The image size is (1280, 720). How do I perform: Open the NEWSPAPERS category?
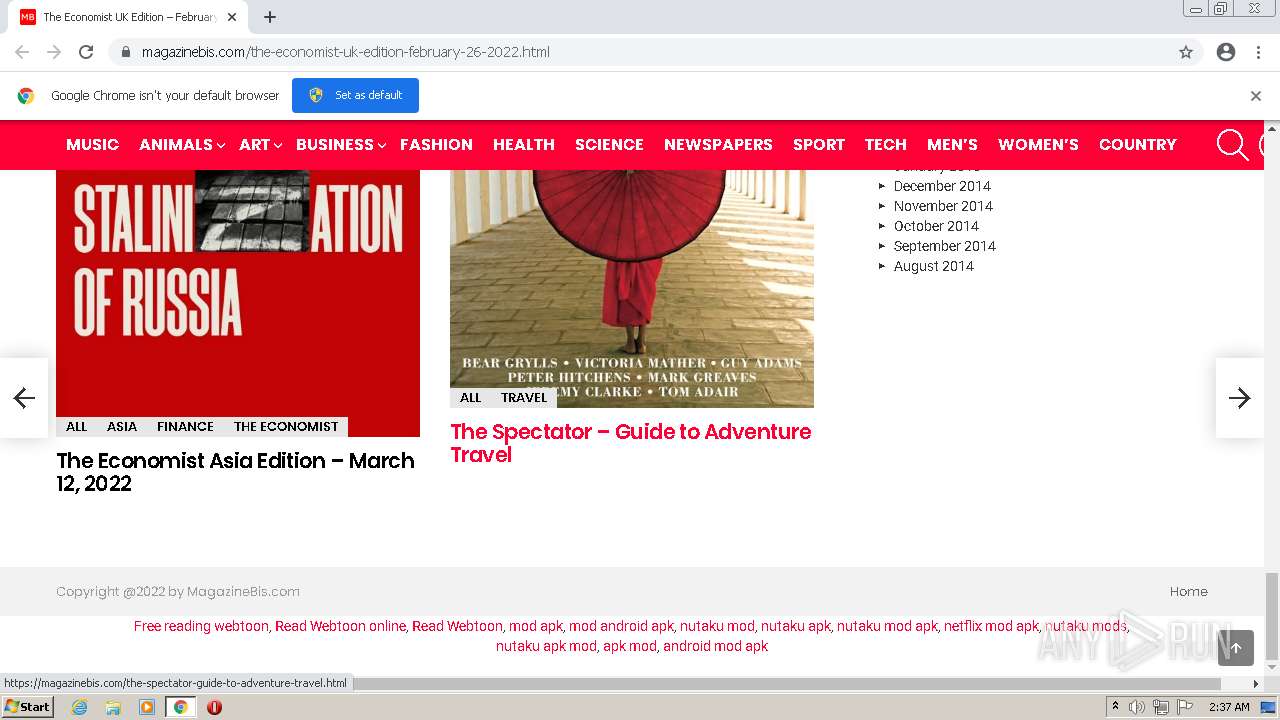[x=718, y=145]
